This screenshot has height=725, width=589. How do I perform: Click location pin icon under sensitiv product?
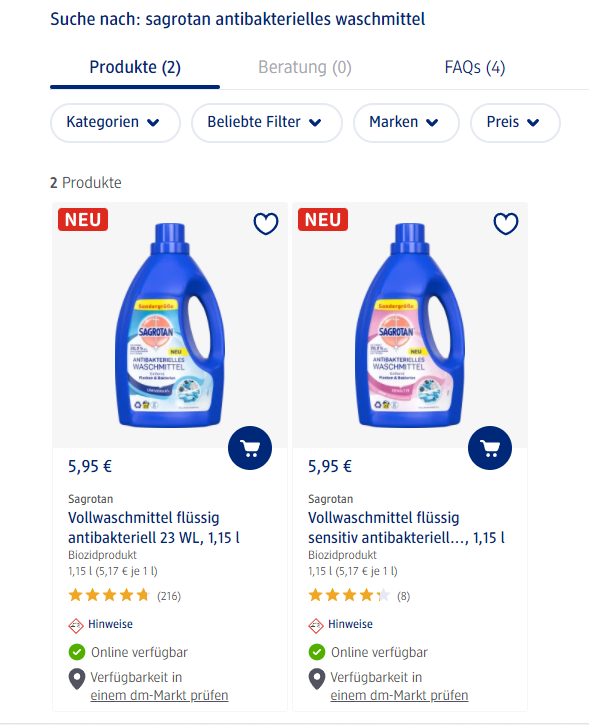pos(317,679)
